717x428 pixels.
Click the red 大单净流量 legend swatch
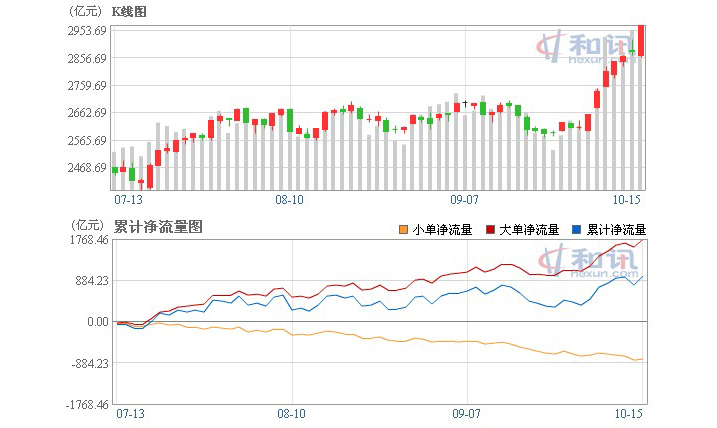(490, 230)
